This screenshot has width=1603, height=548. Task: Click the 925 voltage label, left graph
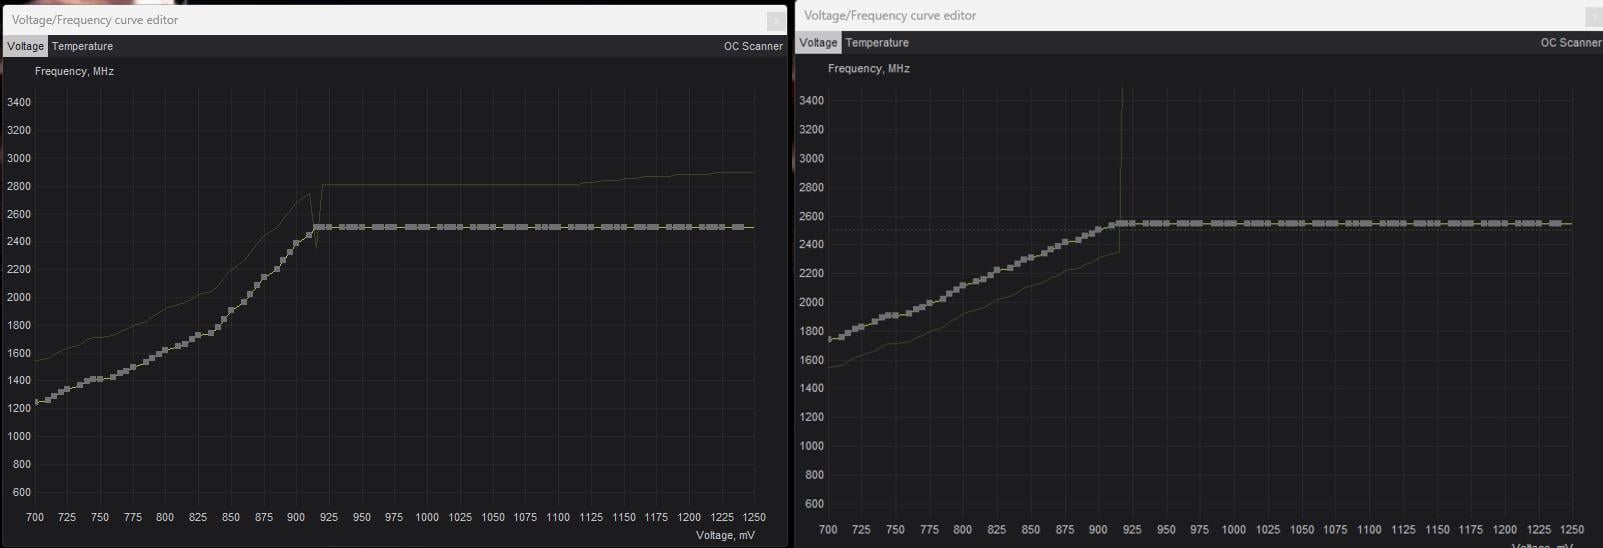(329, 517)
